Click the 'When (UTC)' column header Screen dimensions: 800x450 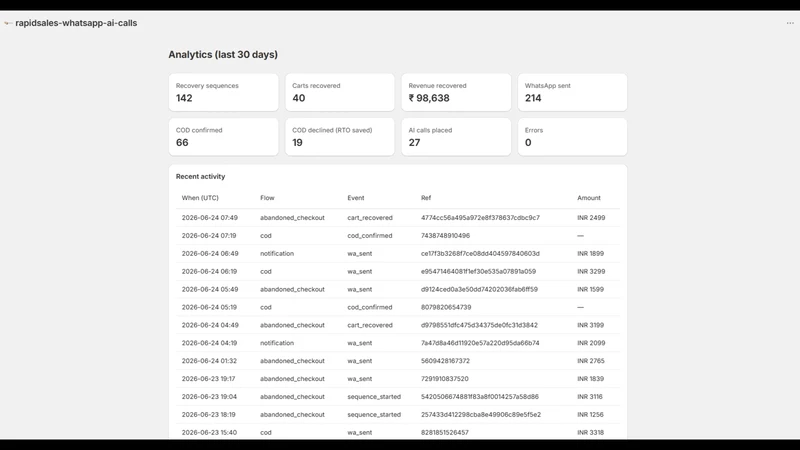(200, 198)
